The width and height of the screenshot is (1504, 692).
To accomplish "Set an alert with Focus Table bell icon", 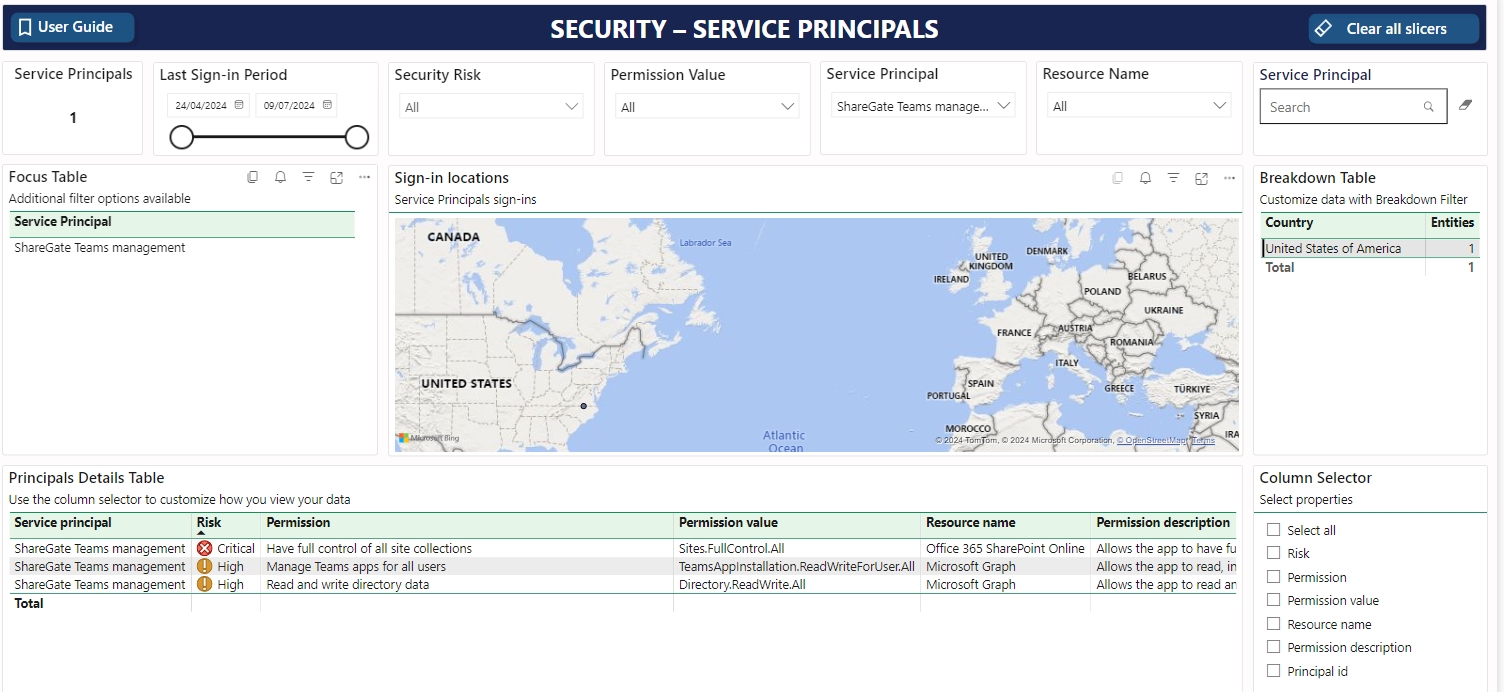I will [x=281, y=177].
